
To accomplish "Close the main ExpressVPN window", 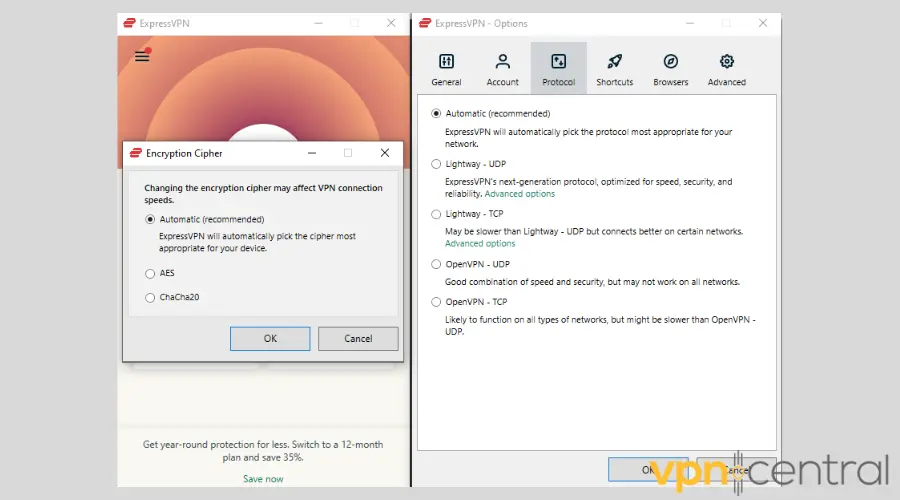I will pyautogui.click(x=391, y=23).
